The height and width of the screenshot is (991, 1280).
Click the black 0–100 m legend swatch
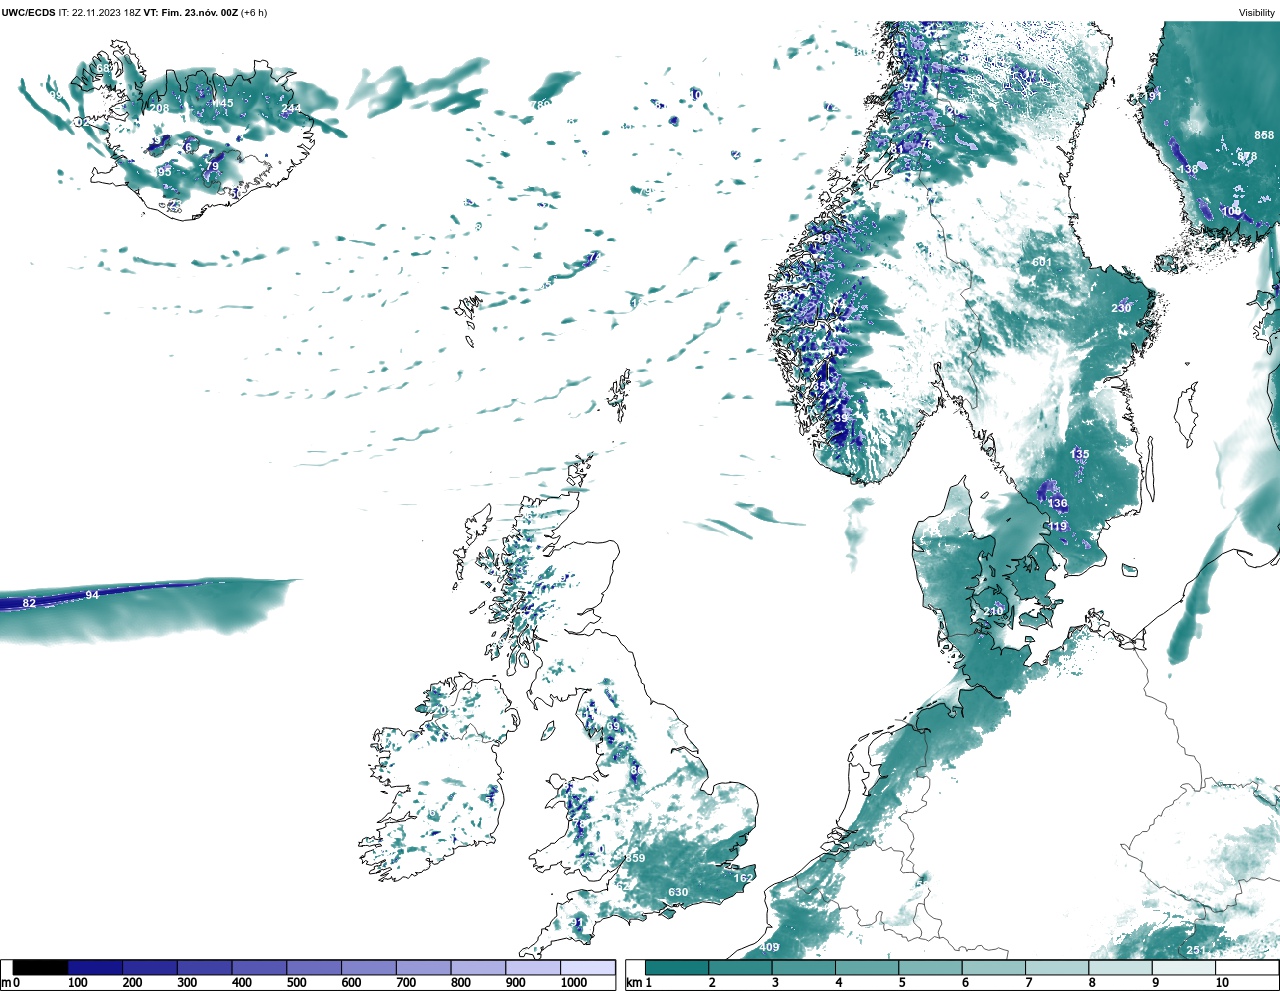[41, 968]
